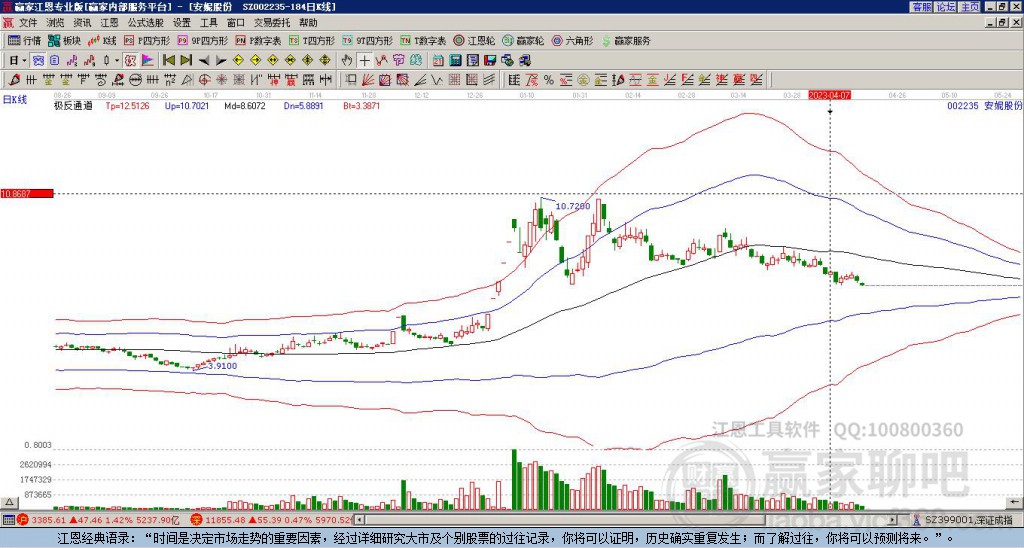This screenshot has width=1024, height=548.
Task: Select the hand pan tool
Action: coord(347,60)
